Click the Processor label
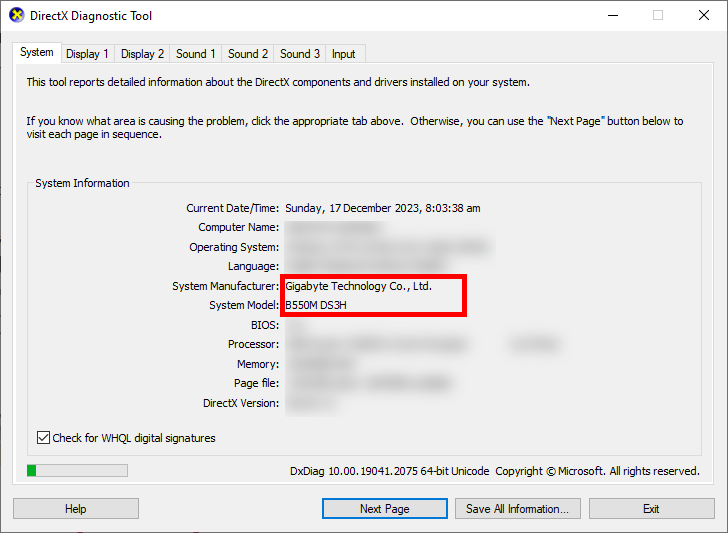728x533 pixels. pyautogui.click(x=254, y=344)
